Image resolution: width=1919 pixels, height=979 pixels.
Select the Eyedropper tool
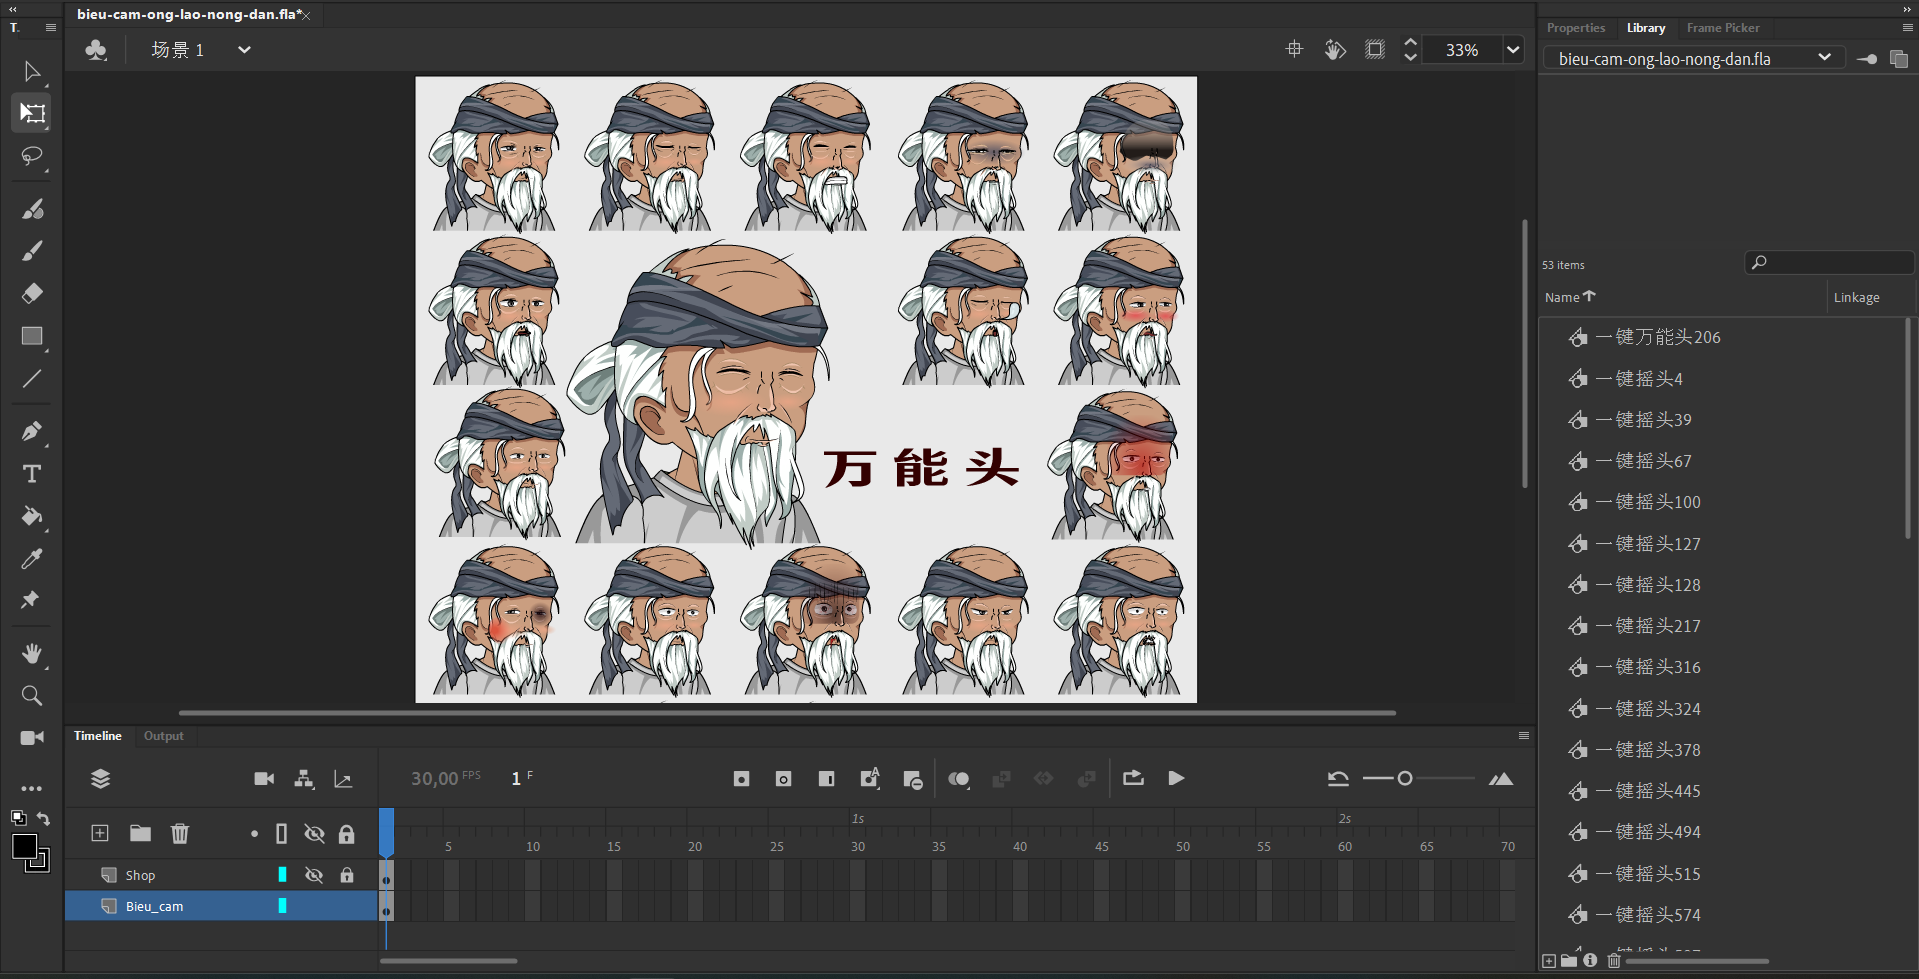click(x=32, y=559)
